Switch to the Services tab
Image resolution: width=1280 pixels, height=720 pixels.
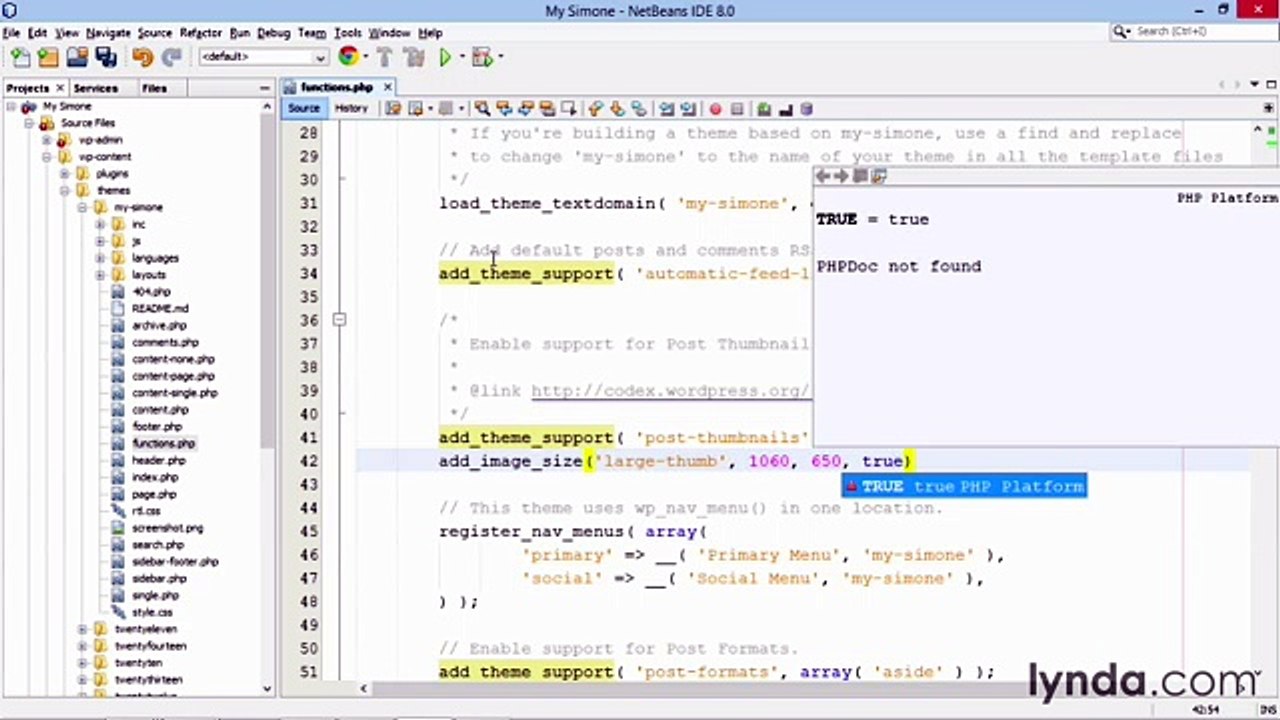[95, 88]
